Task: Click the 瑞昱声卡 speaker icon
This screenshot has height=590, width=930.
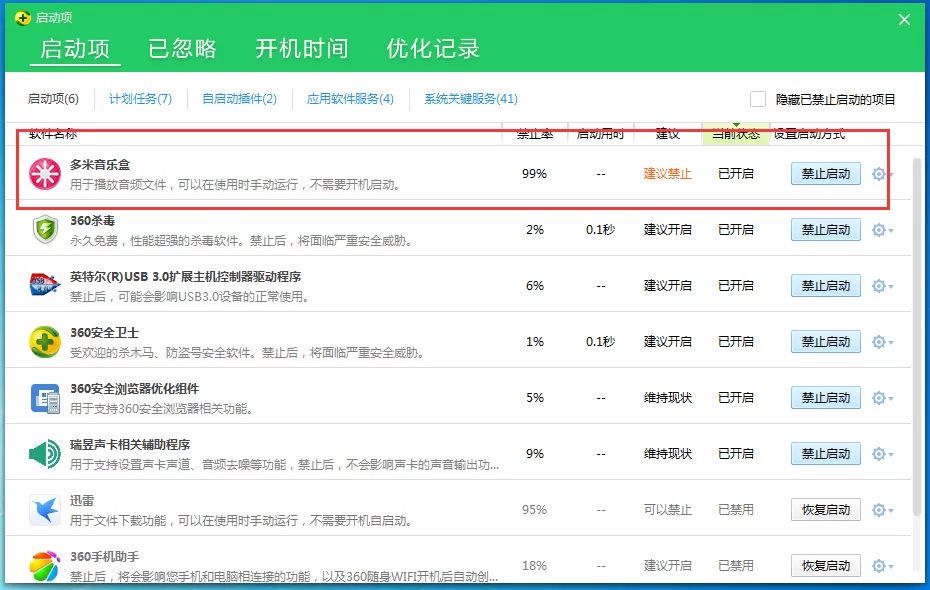Action: (45, 454)
